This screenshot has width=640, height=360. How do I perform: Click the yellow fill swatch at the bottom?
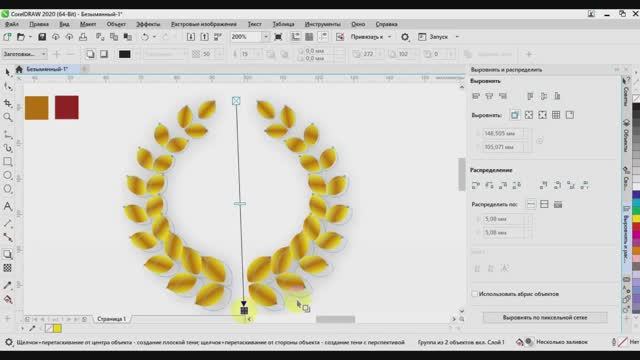pos(57,328)
